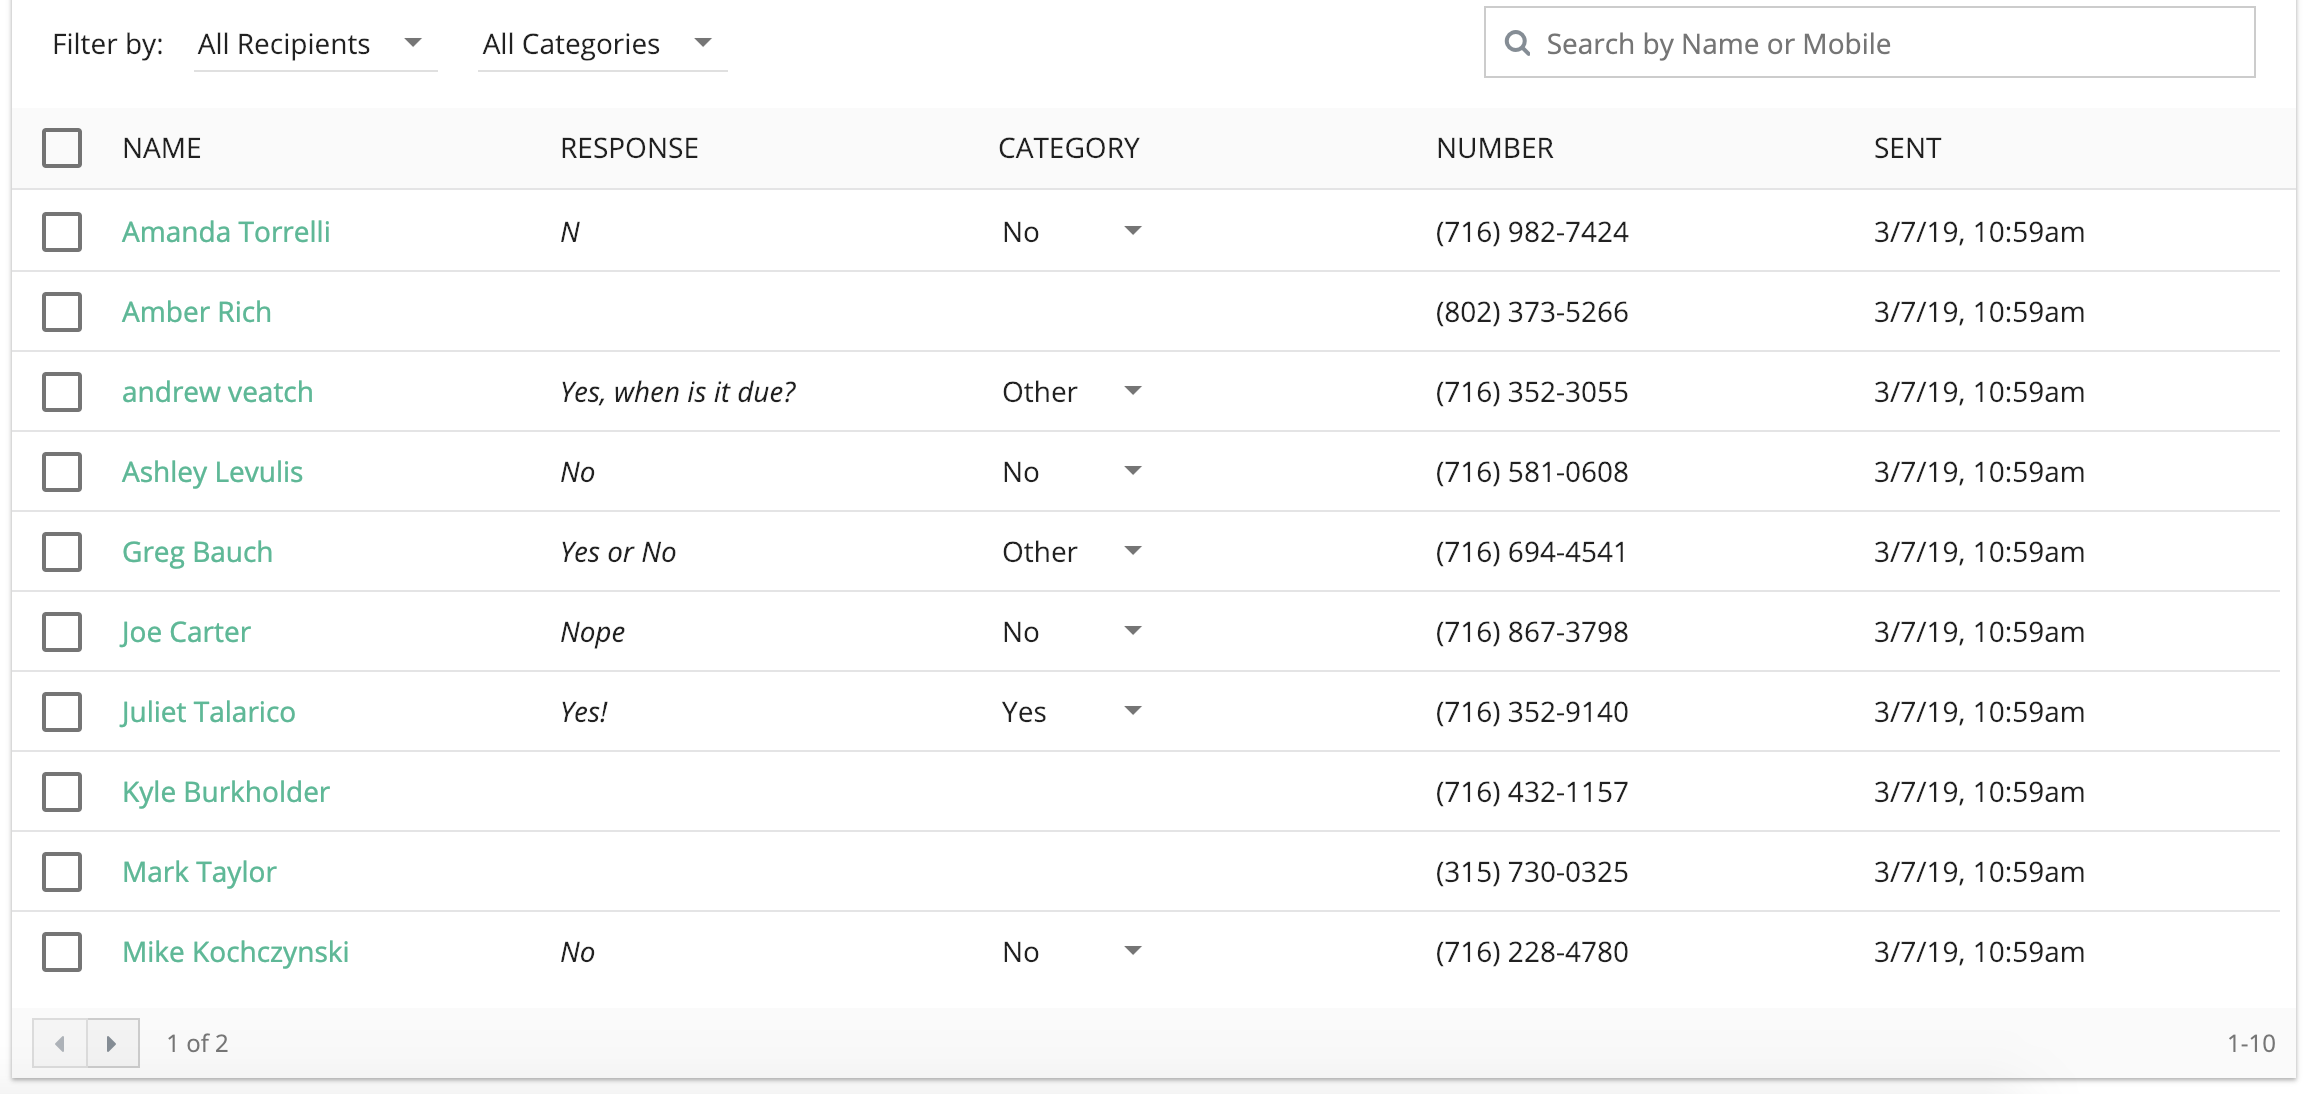The image size is (2308, 1094).
Task: Expand category dropdown for Amanda Torrelli
Action: tap(1132, 231)
